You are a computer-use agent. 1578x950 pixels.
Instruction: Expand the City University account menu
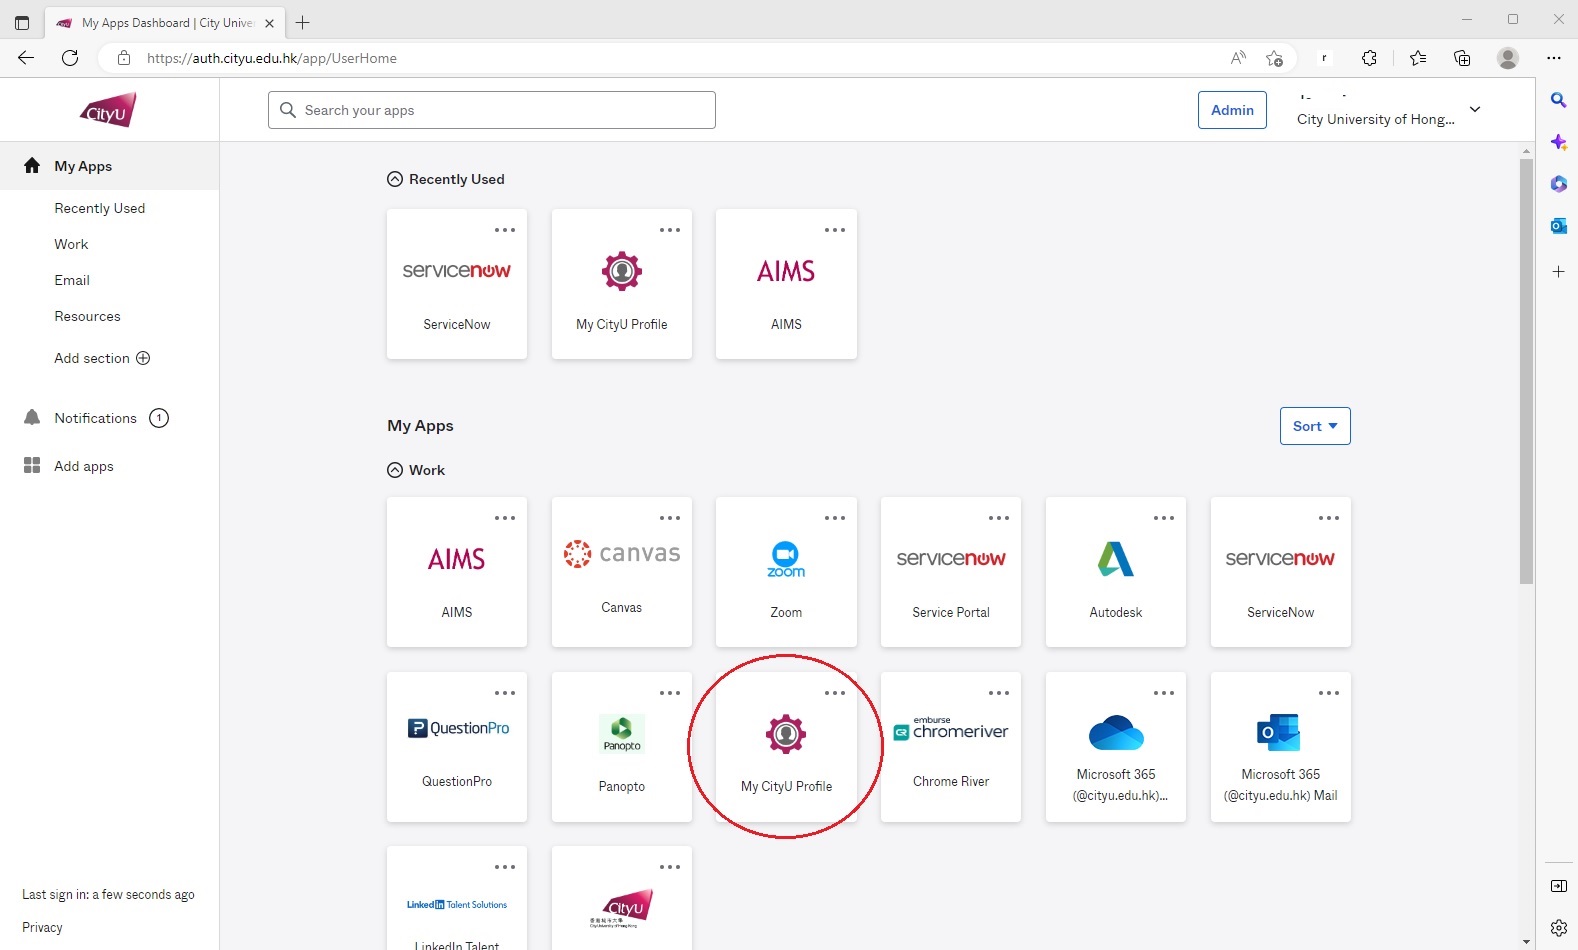1474,110
